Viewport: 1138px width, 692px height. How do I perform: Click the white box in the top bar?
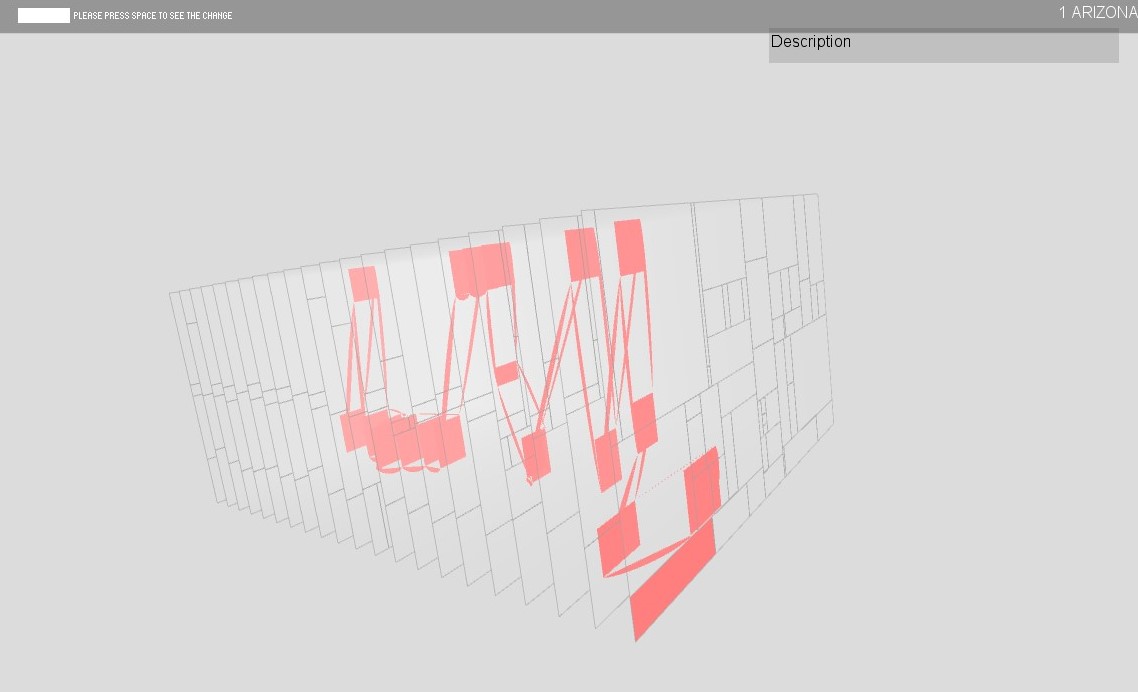click(44, 15)
